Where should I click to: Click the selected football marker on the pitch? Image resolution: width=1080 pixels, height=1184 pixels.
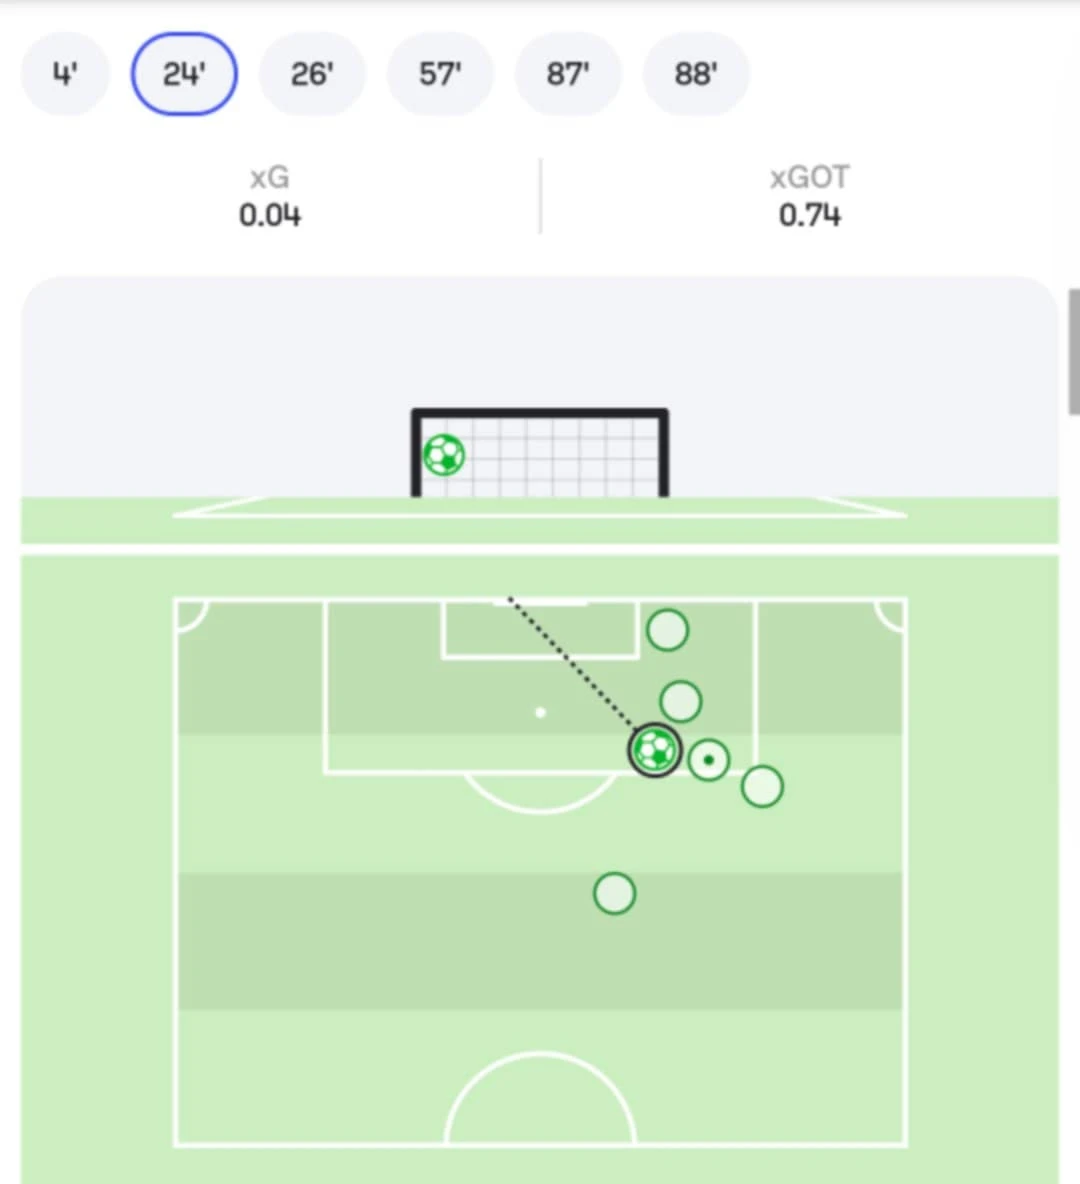[x=655, y=749]
